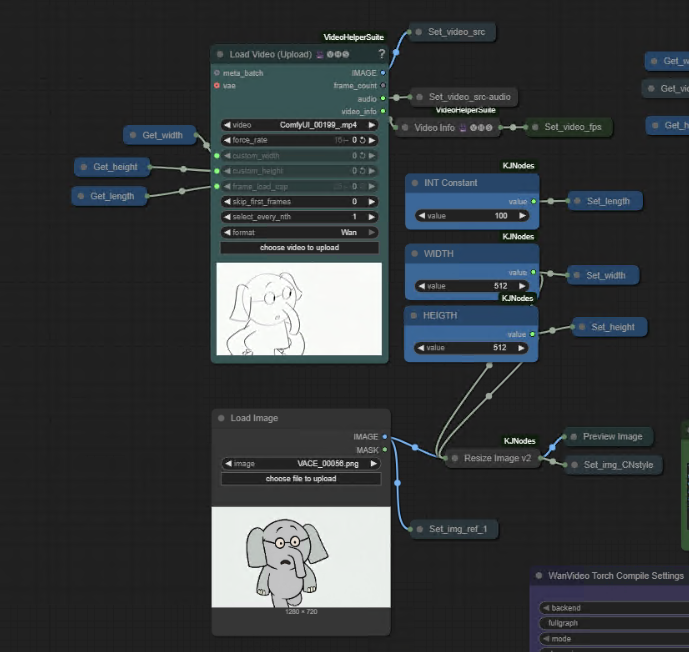Increase select_every_nth with right arrow
This screenshot has height=652, width=689.
click(372, 217)
